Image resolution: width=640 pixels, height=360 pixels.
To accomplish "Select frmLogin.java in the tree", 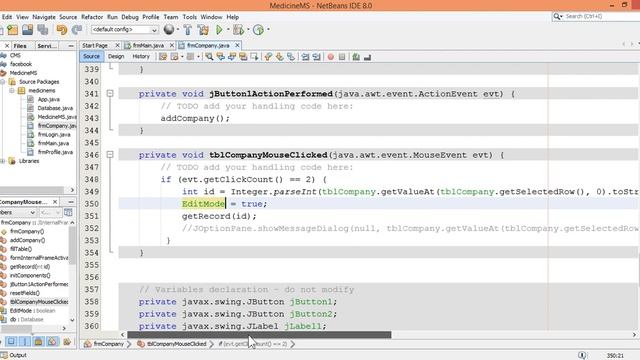I will click(54, 135).
